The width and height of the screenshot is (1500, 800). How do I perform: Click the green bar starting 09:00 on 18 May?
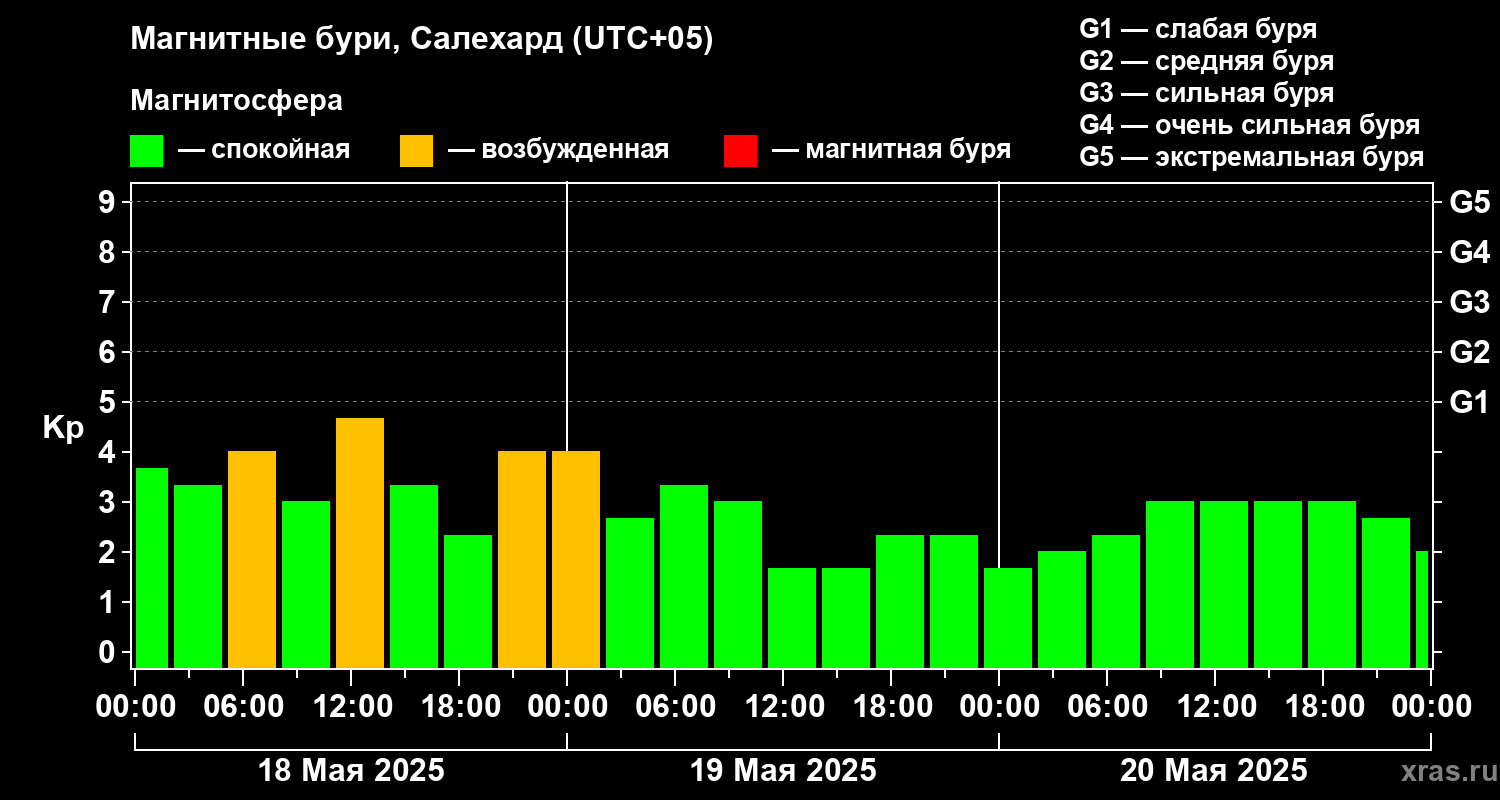pos(306,585)
